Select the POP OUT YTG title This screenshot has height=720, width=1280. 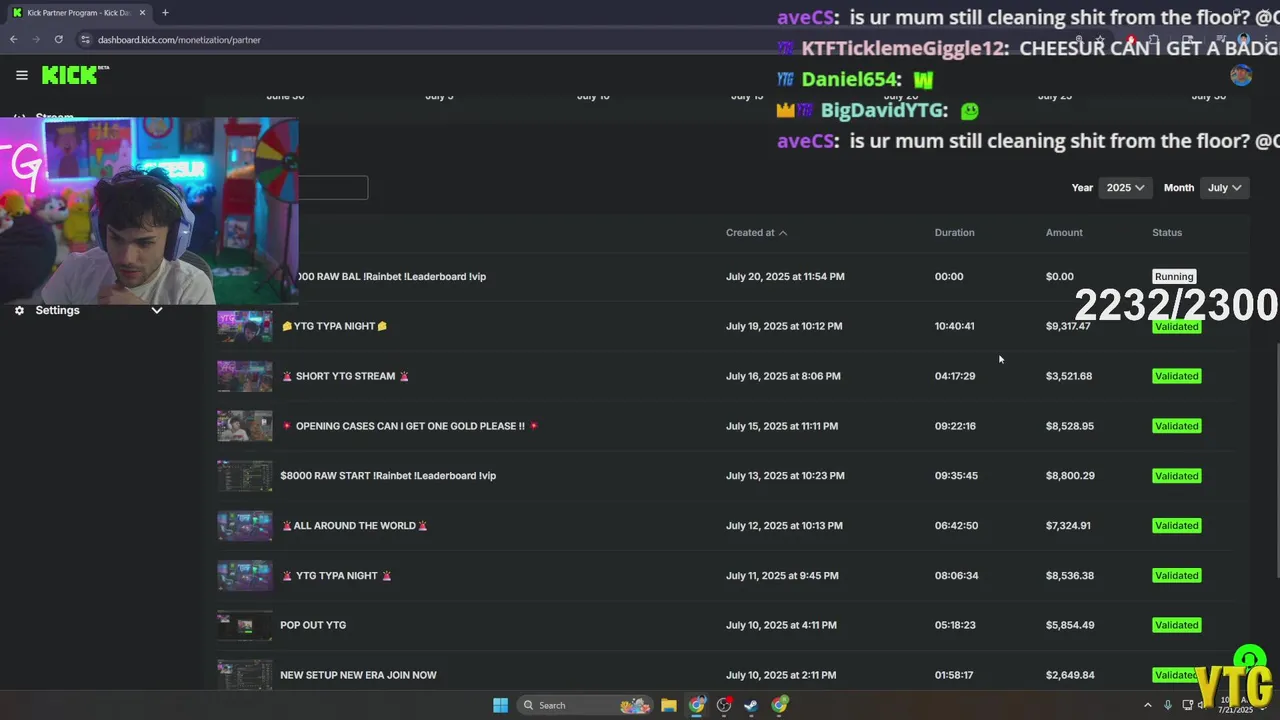[313, 625]
